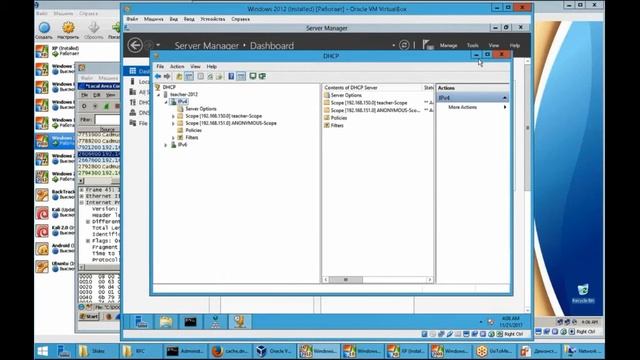This screenshot has height=360, width=640.
Task: Select XP (Installed) VM in VirtualBox list
Action: pos(57,51)
